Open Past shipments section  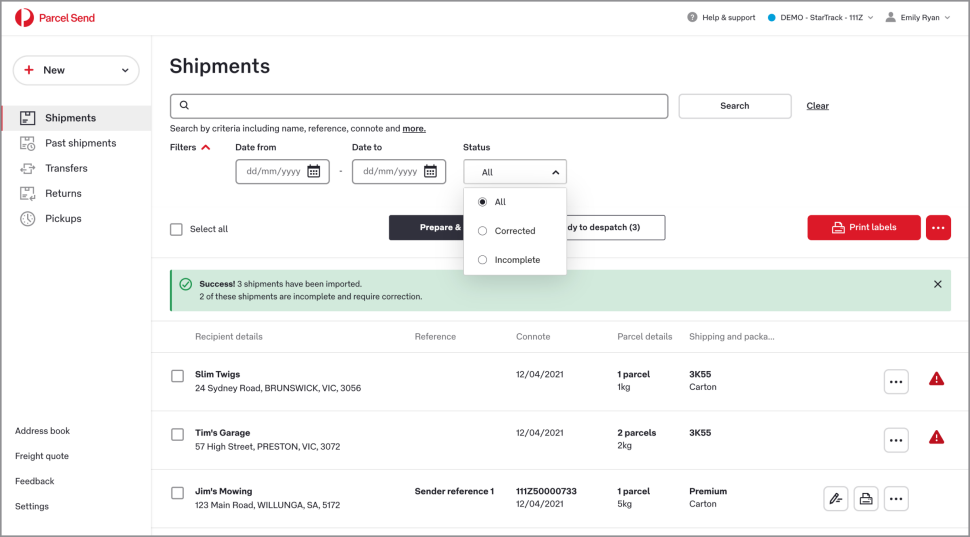click(x=76, y=143)
